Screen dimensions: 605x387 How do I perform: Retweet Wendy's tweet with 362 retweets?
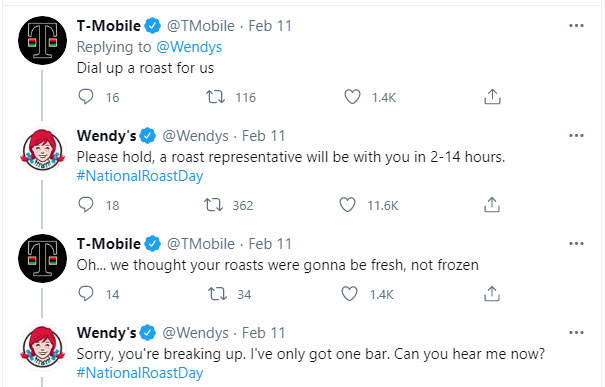coord(213,205)
